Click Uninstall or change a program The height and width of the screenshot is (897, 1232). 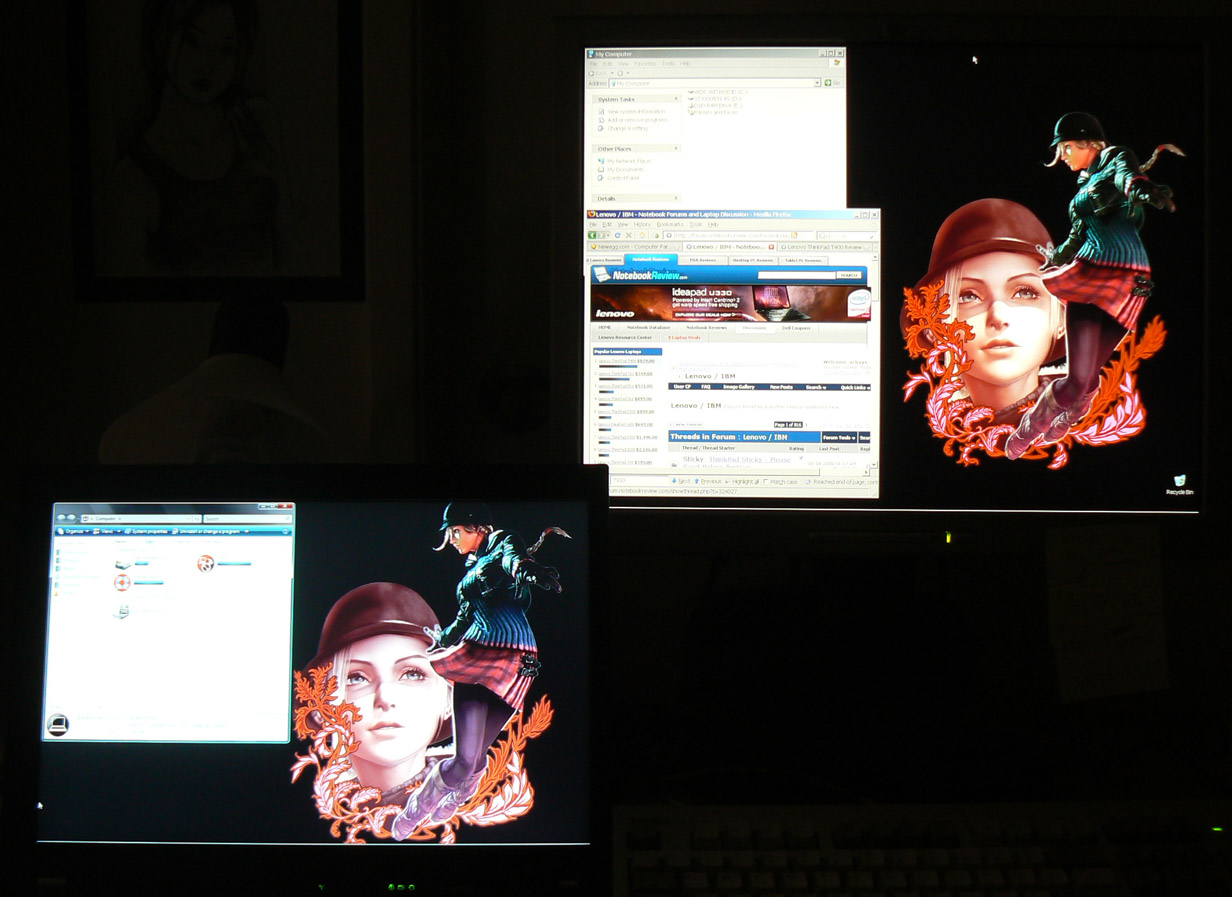(207, 531)
